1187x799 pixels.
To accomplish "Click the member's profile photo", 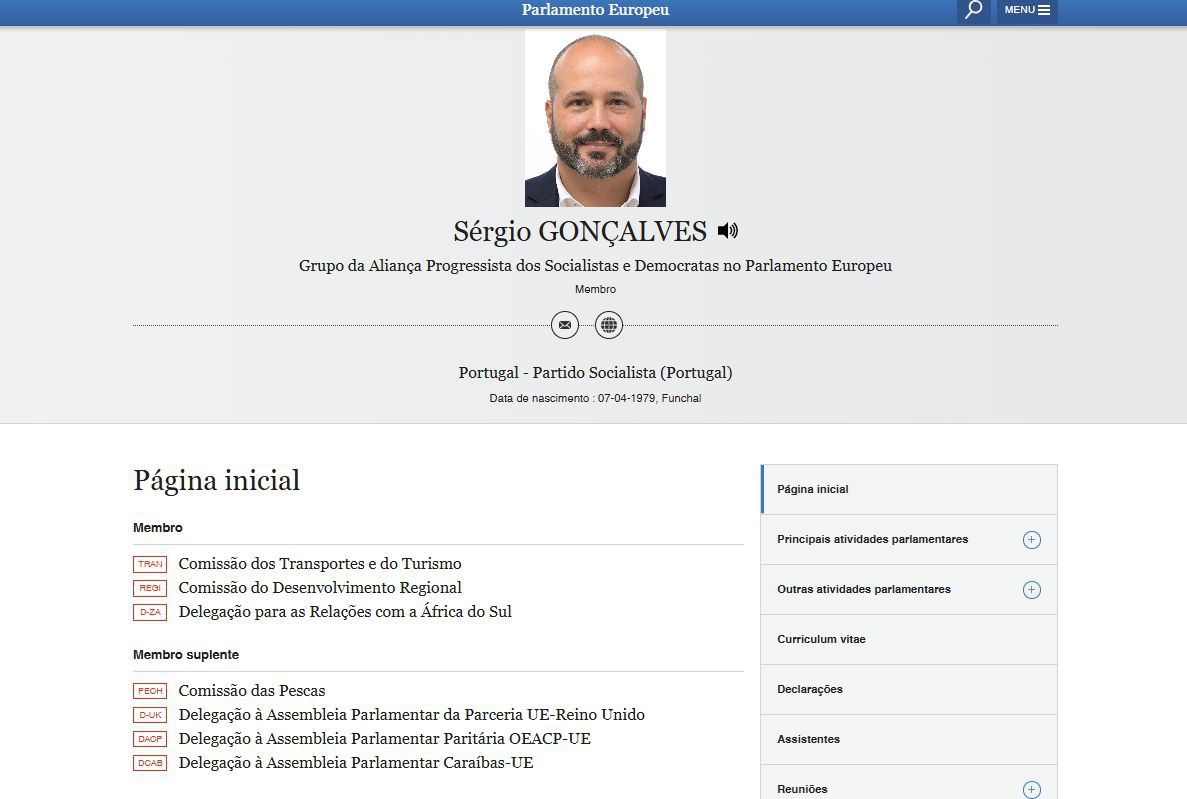I will (595, 118).
